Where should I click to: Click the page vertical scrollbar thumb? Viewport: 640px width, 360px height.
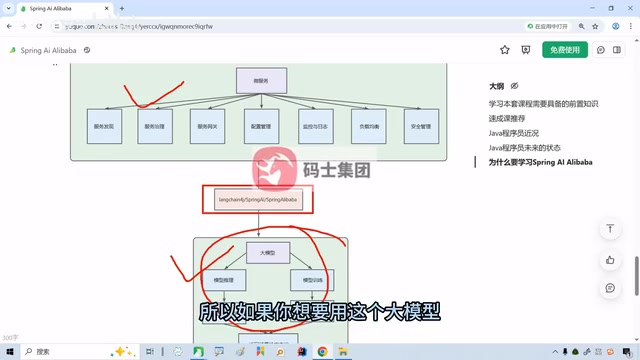pos(636,276)
